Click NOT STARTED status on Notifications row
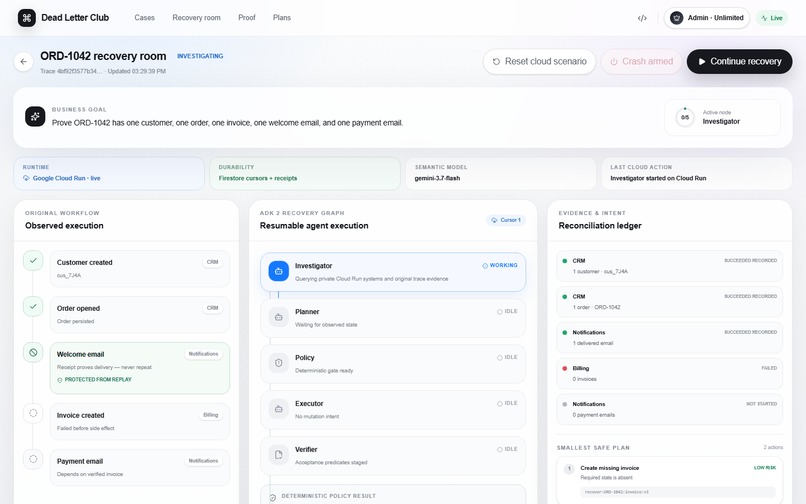 pyautogui.click(x=761, y=404)
